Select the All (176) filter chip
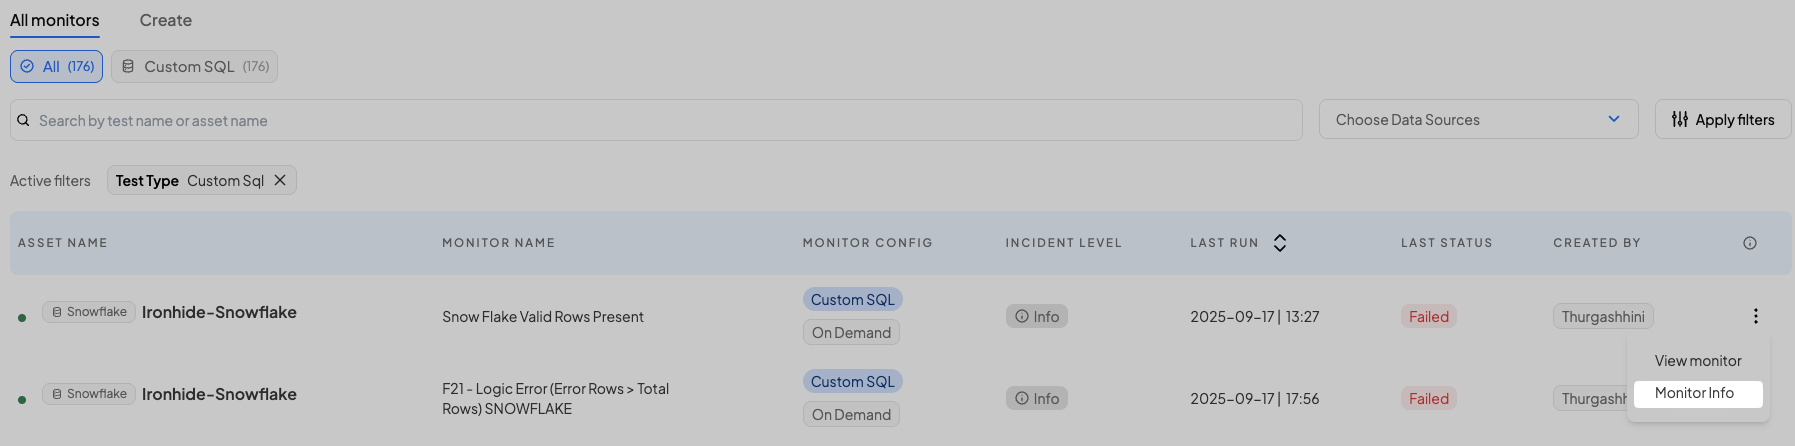 (x=57, y=67)
